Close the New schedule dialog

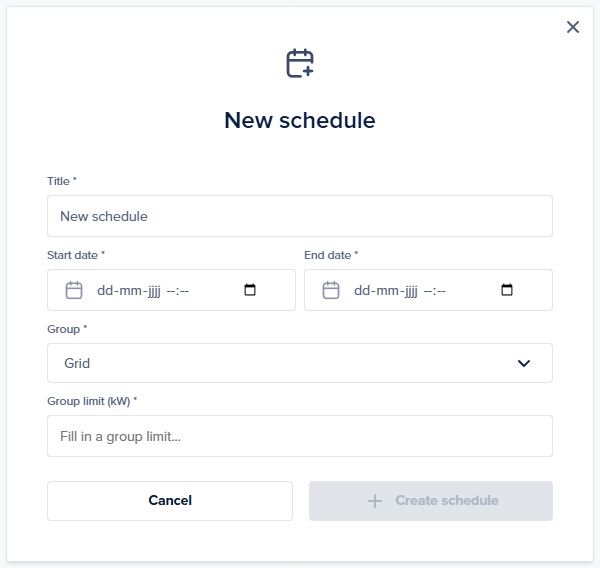click(x=573, y=27)
